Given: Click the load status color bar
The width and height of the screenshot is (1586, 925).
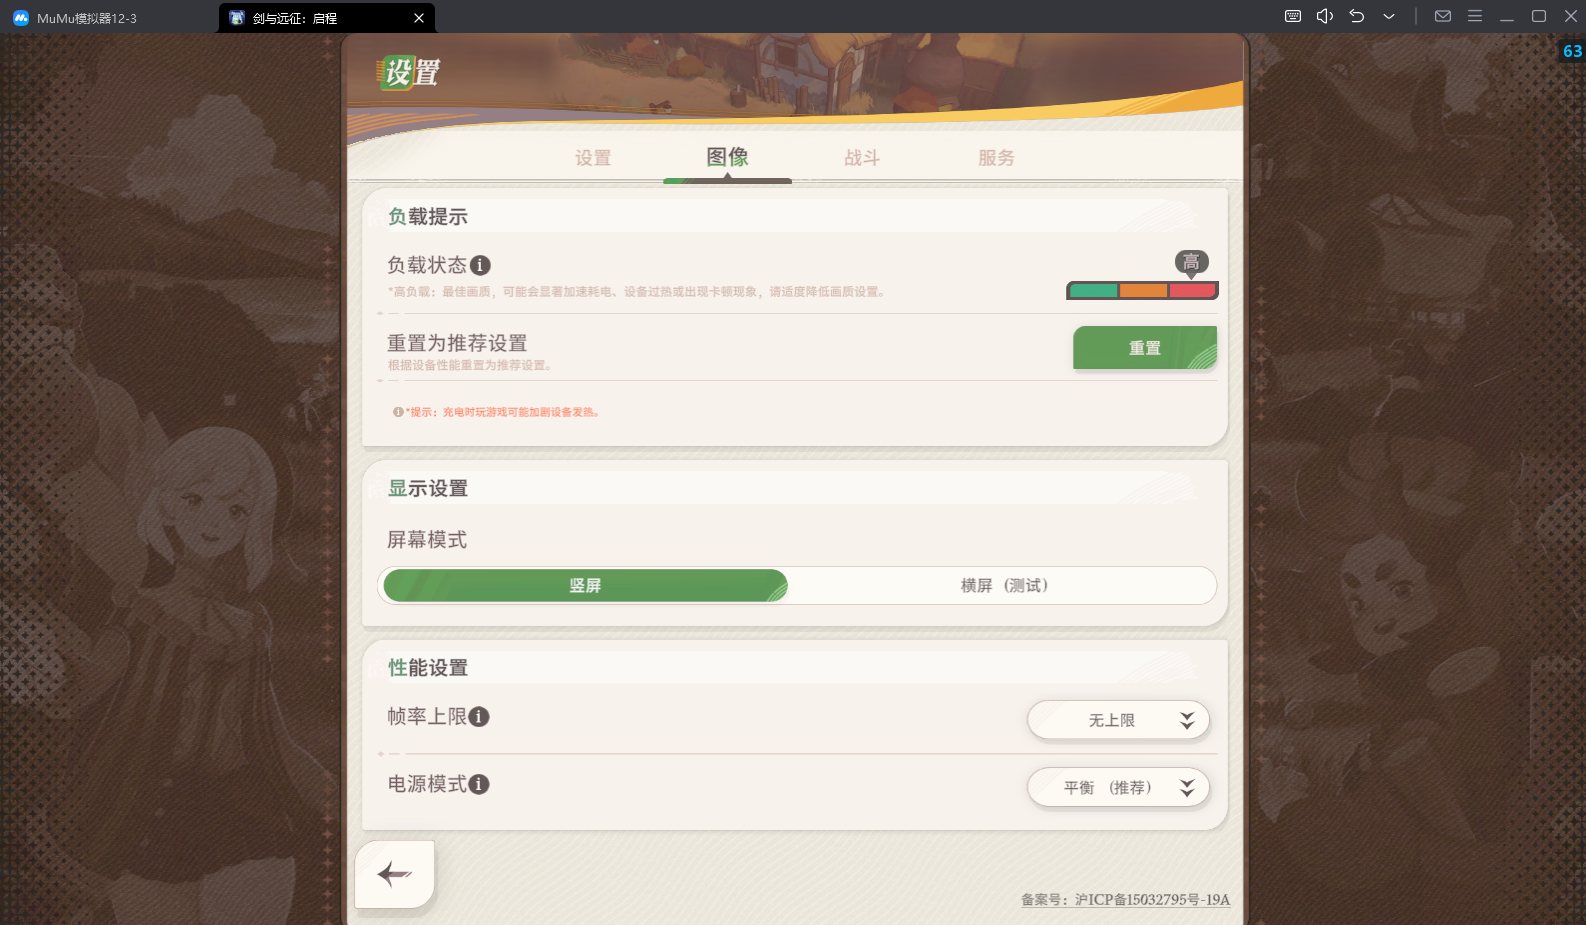Looking at the screenshot, I should point(1143,291).
